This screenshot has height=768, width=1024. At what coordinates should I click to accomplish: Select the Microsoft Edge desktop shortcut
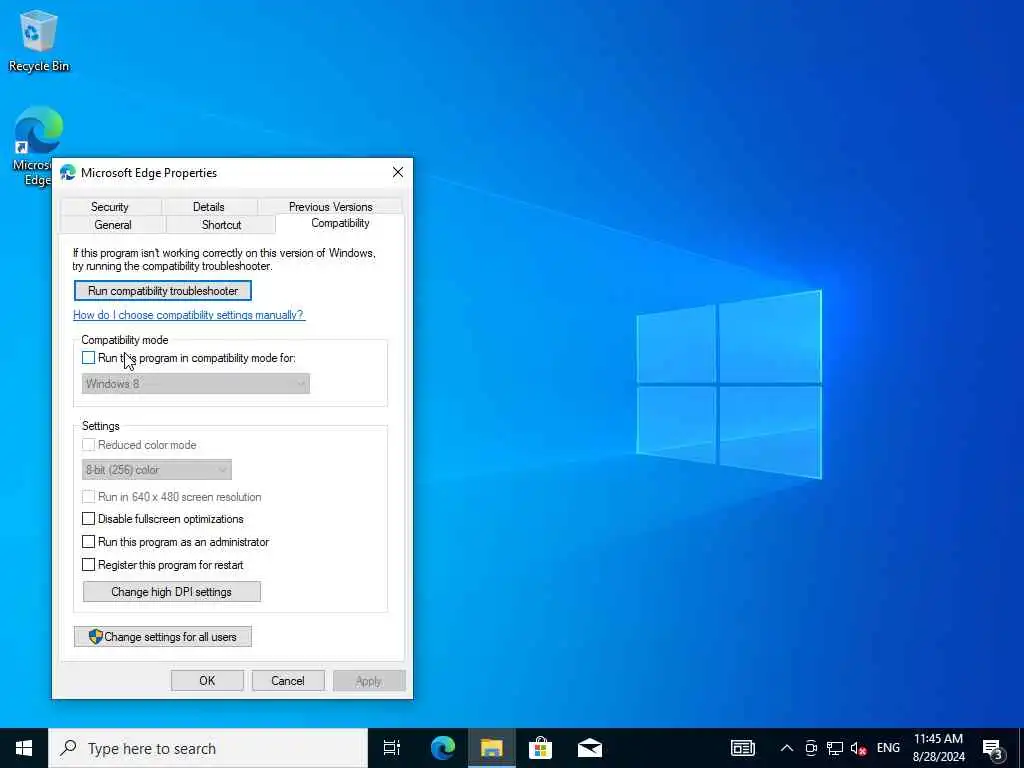point(37,146)
